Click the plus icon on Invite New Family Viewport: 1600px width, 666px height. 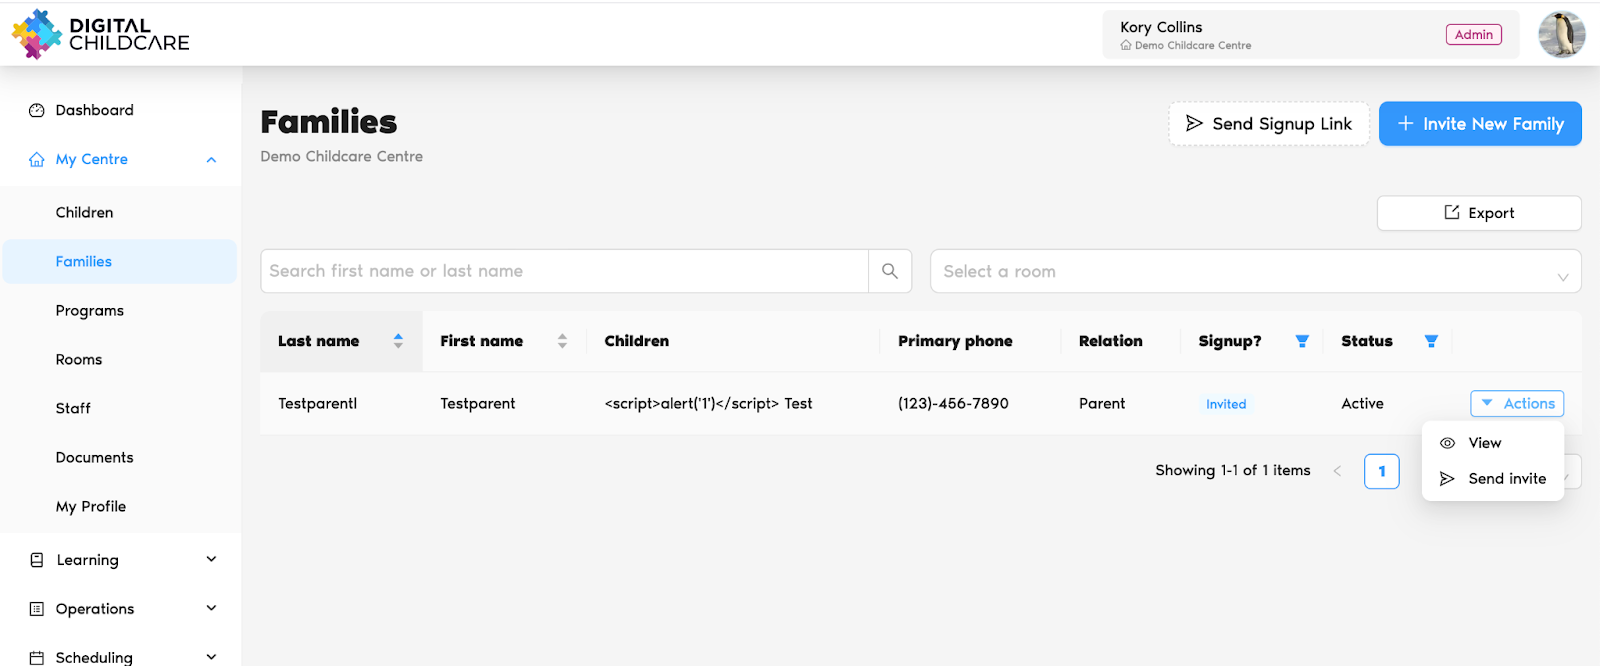[1405, 123]
